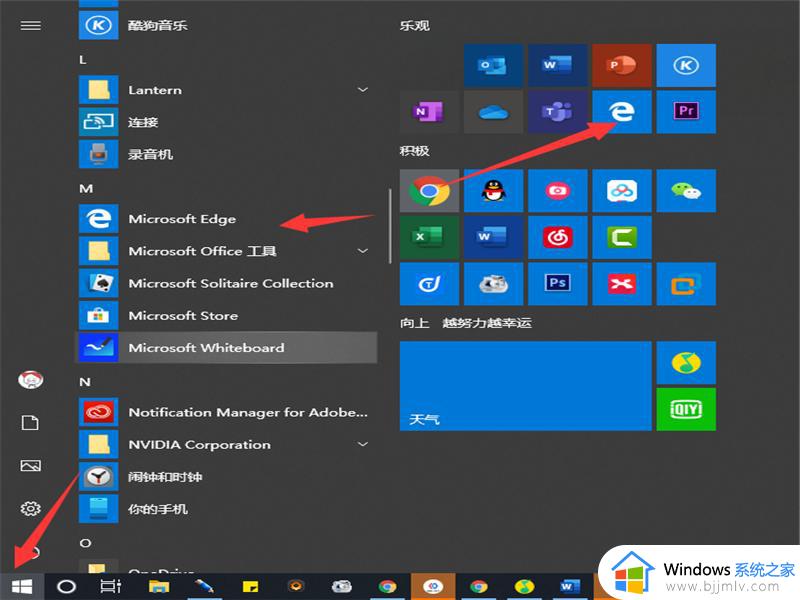The height and width of the screenshot is (600, 800).
Task: Open 酷狗音乐 from the app list
Action: (x=227, y=26)
